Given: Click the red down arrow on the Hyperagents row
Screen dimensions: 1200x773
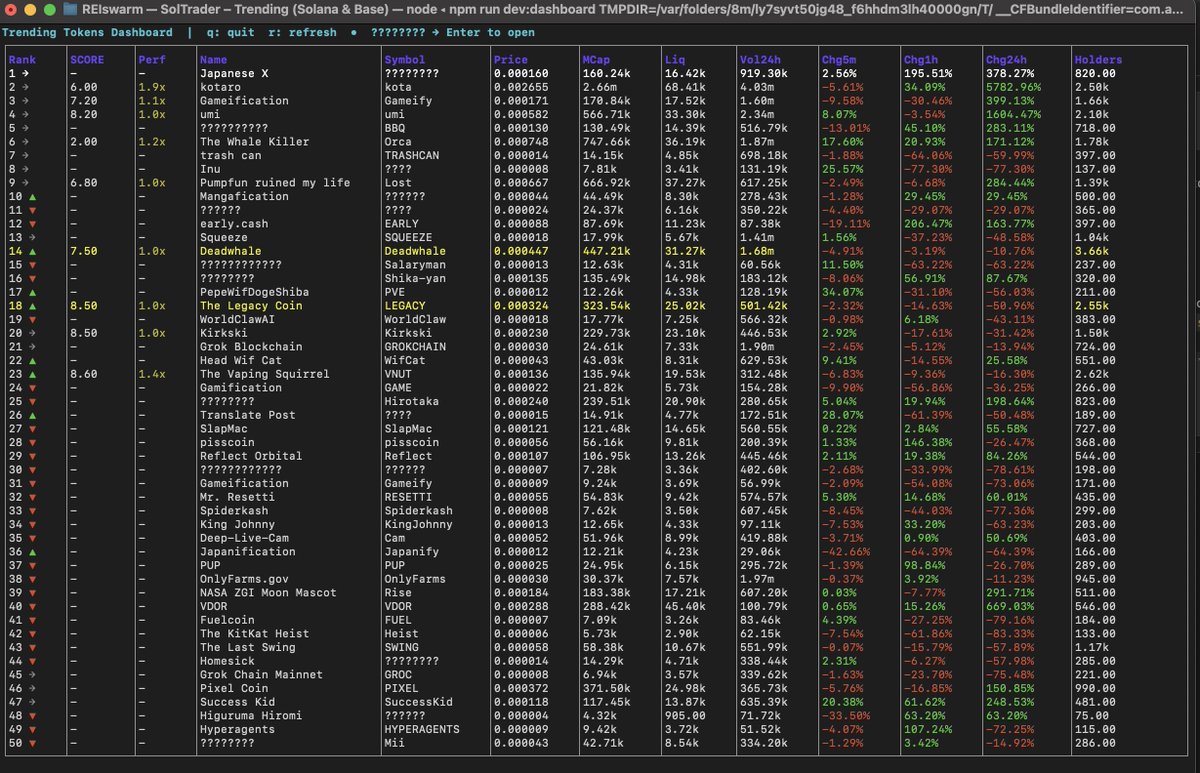Looking at the screenshot, I should click(33, 729).
